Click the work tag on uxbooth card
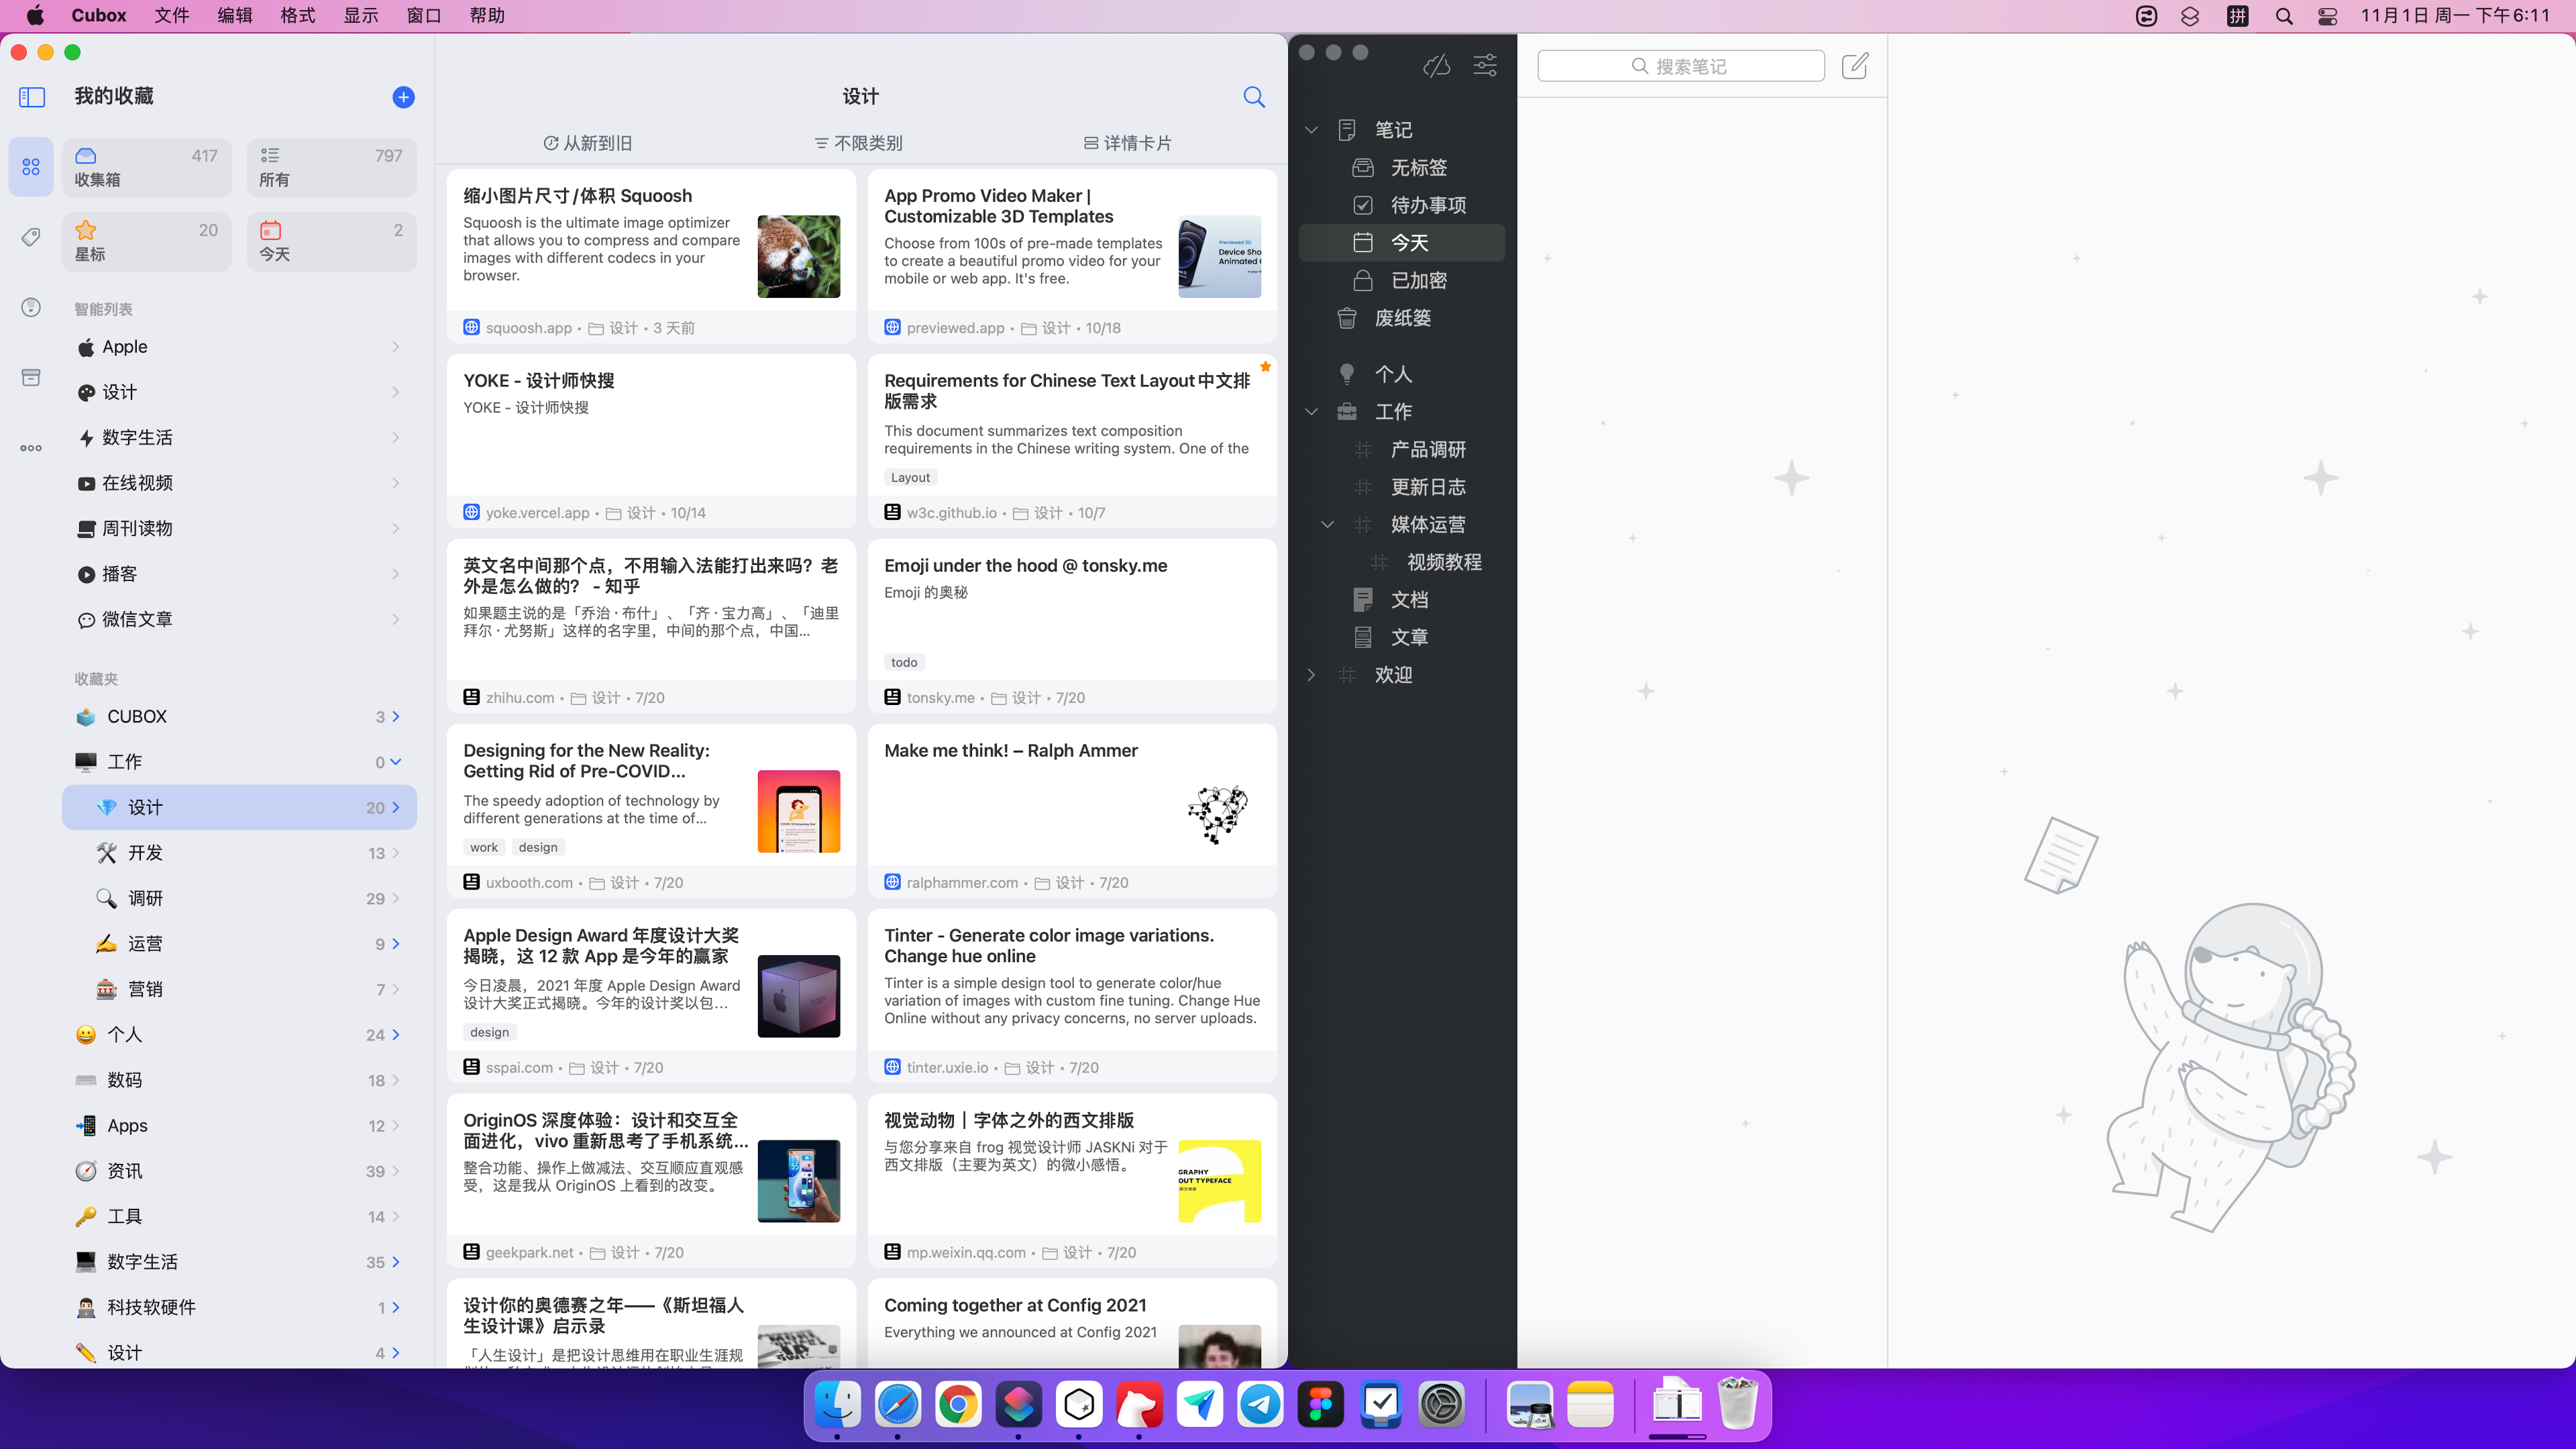The image size is (2576, 1449). (x=484, y=847)
